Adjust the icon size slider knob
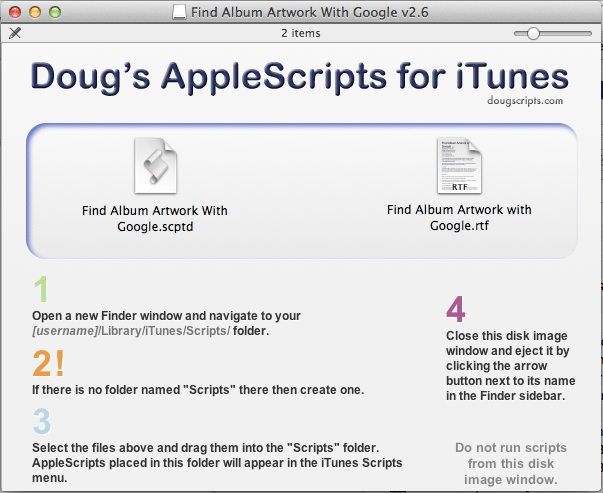 pyautogui.click(x=533, y=33)
